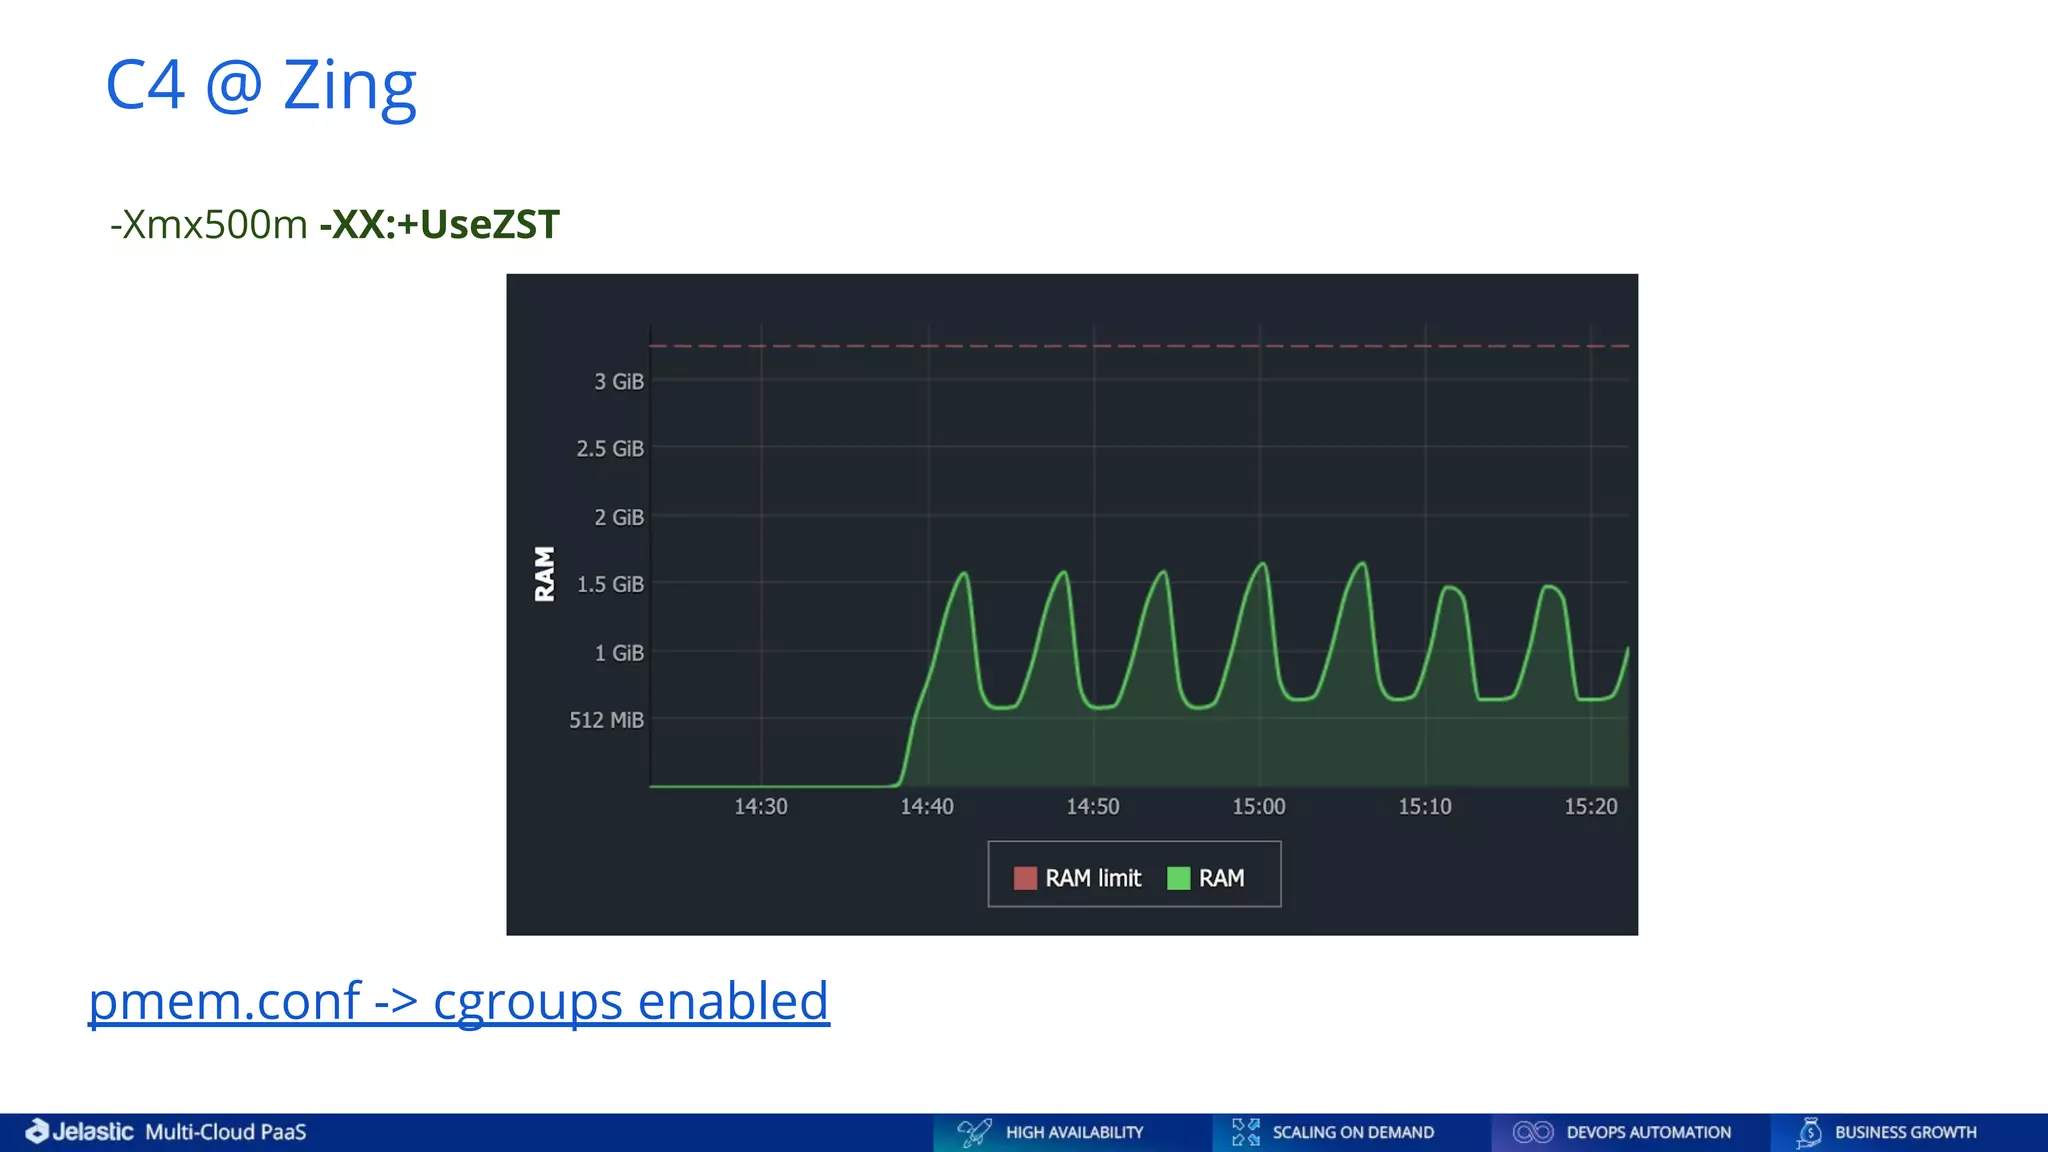The image size is (2048, 1152).
Task: Click the Jelastic logo icon
Action: click(37, 1131)
